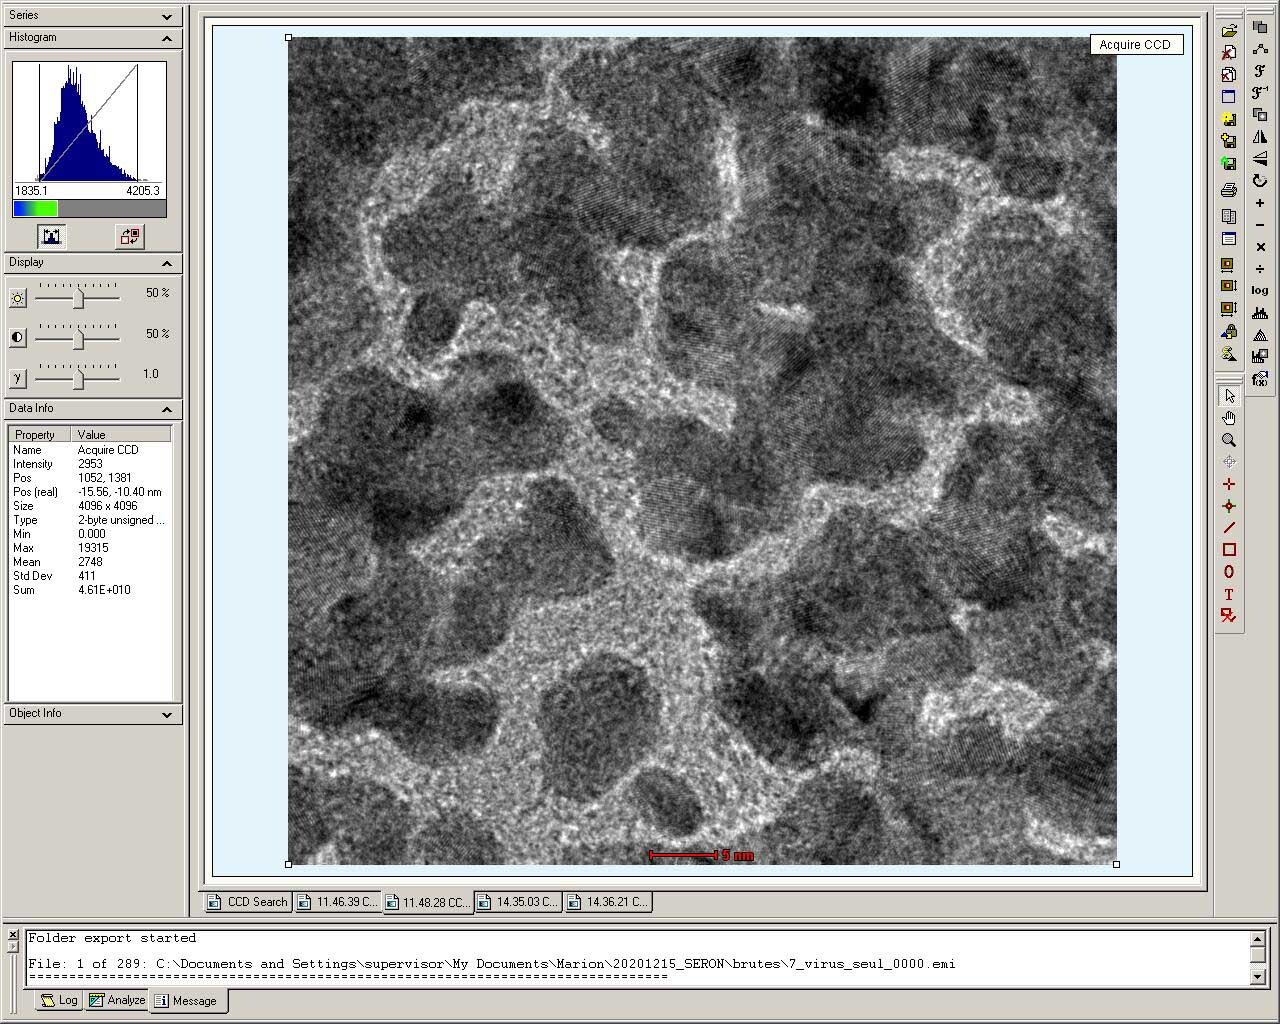Image resolution: width=1280 pixels, height=1024 pixels.
Task: Switch to the Analyze tab
Action: [x=117, y=1000]
